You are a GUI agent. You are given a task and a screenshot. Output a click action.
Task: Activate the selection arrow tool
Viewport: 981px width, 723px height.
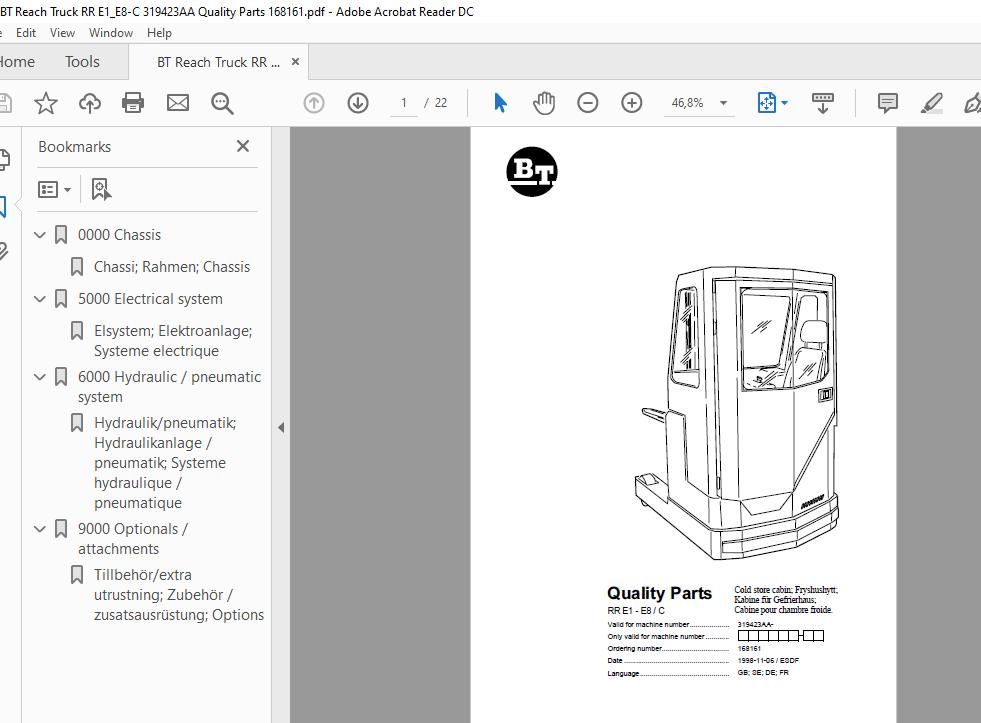click(x=501, y=103)
